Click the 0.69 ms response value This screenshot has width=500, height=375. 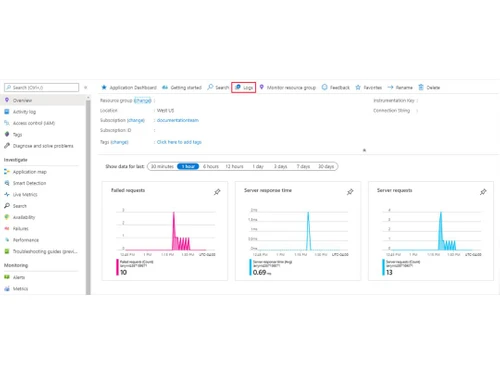262,272
